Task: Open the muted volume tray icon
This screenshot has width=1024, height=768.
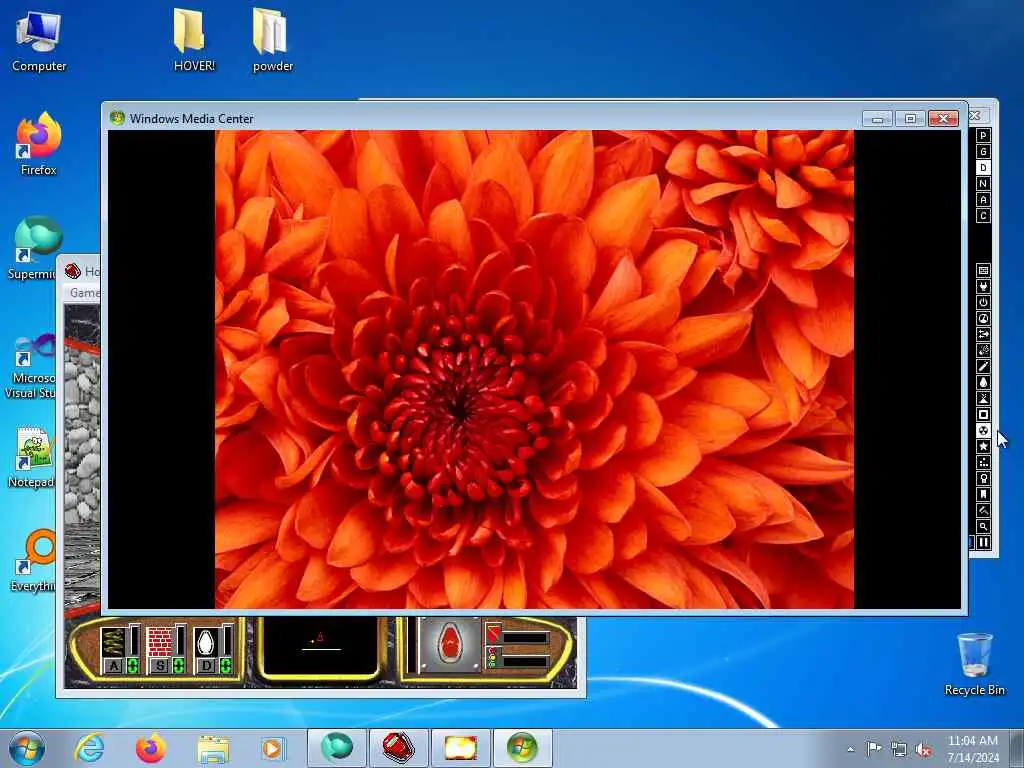Action: pos(923,750)
